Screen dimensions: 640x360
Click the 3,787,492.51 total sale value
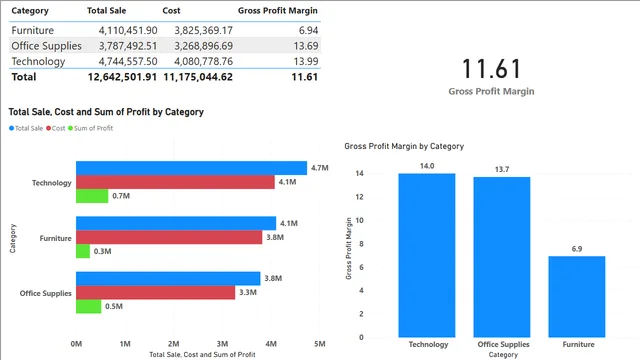click(x=128, y=46)
